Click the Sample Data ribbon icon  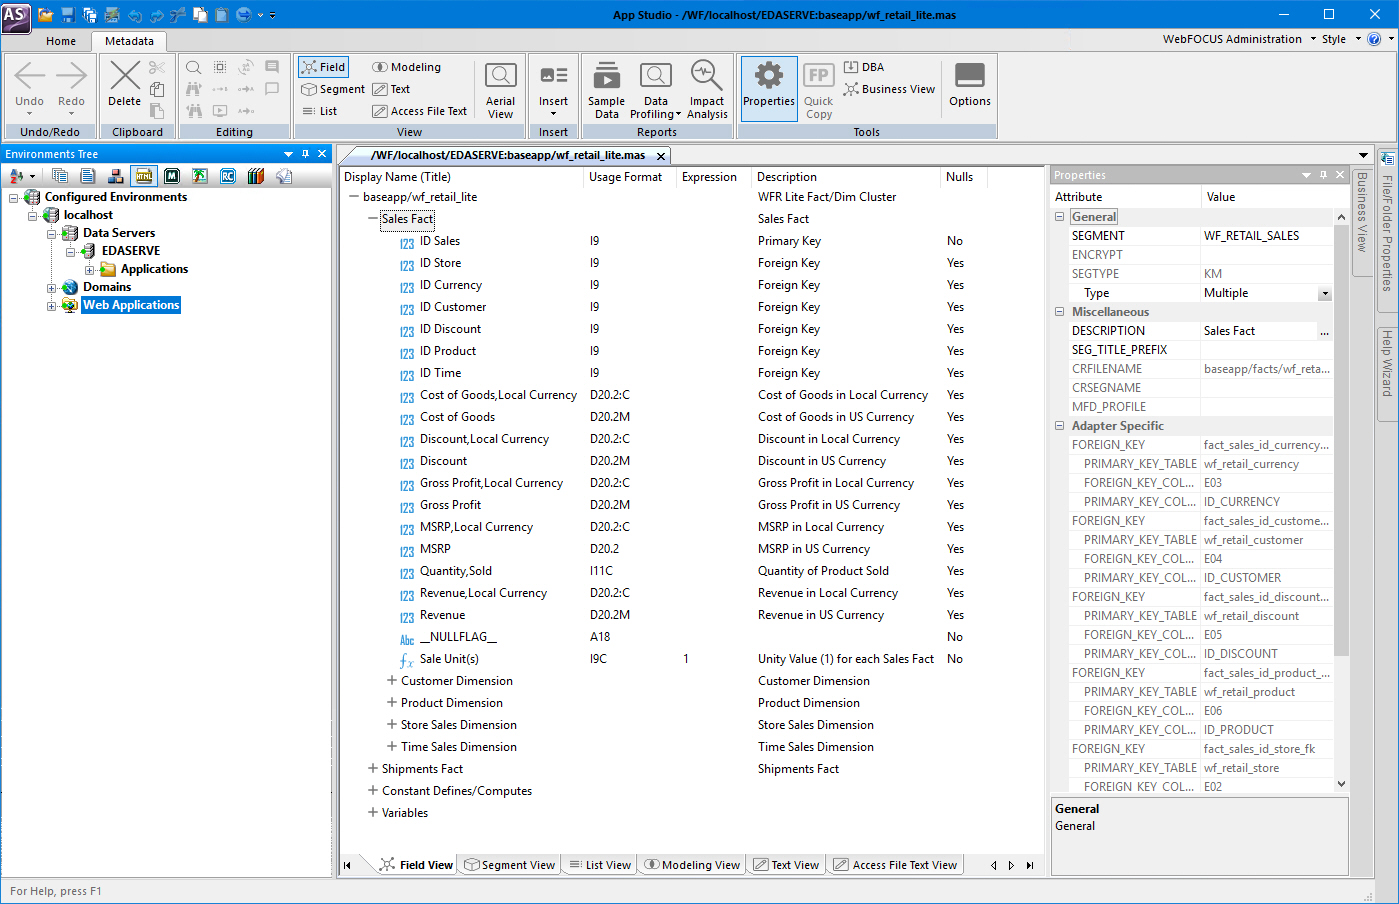606,91
